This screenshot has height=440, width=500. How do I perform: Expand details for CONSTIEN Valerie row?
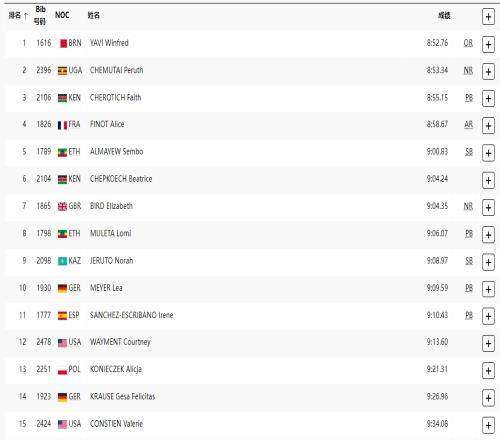[488, 425]
